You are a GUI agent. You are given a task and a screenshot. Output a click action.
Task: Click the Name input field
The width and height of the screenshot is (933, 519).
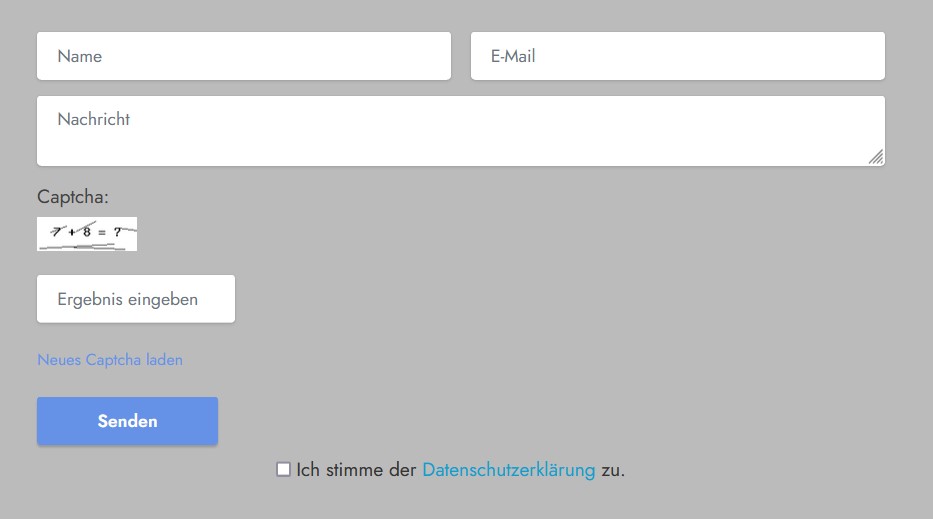pos(243,56)
